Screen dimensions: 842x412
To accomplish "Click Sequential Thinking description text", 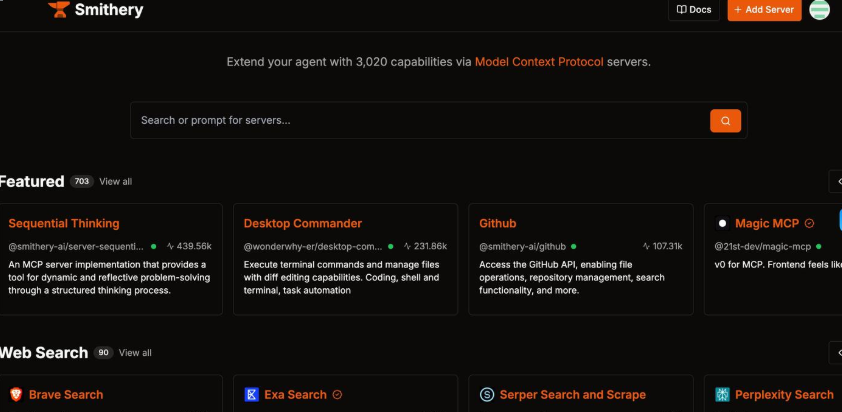I will pos(109,278).
